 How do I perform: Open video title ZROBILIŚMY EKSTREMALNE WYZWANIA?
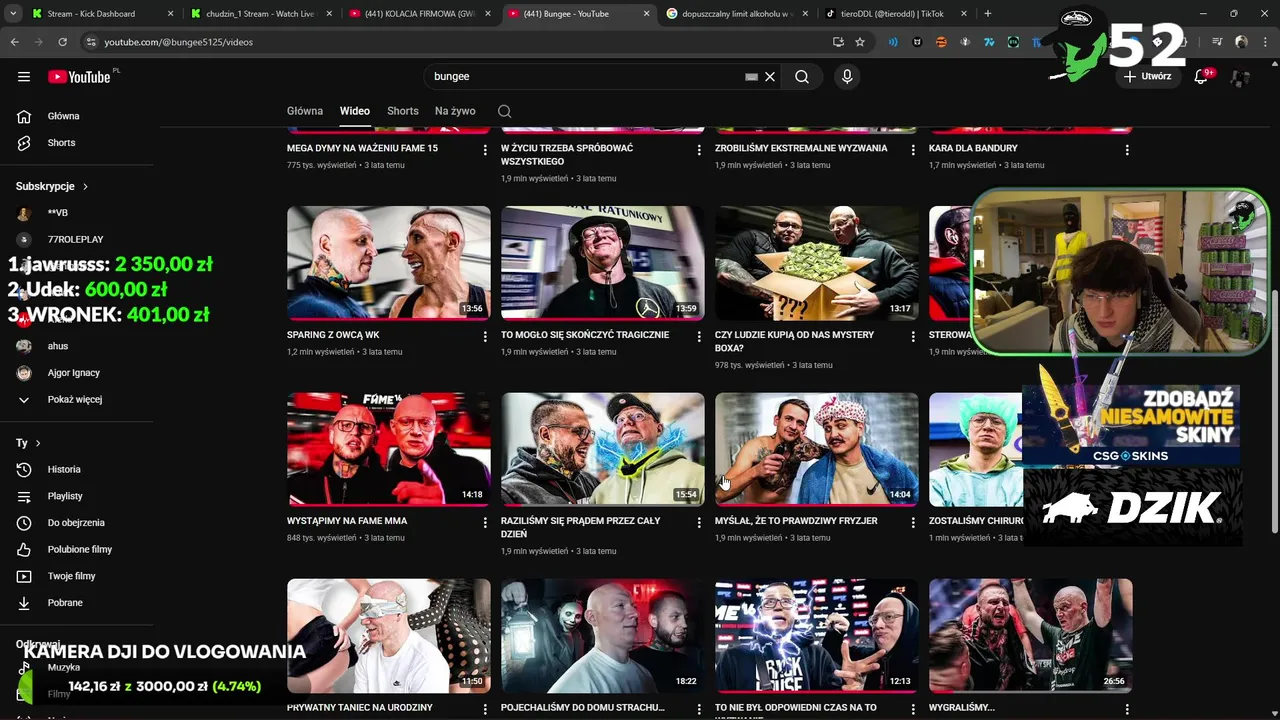(801, 148)
